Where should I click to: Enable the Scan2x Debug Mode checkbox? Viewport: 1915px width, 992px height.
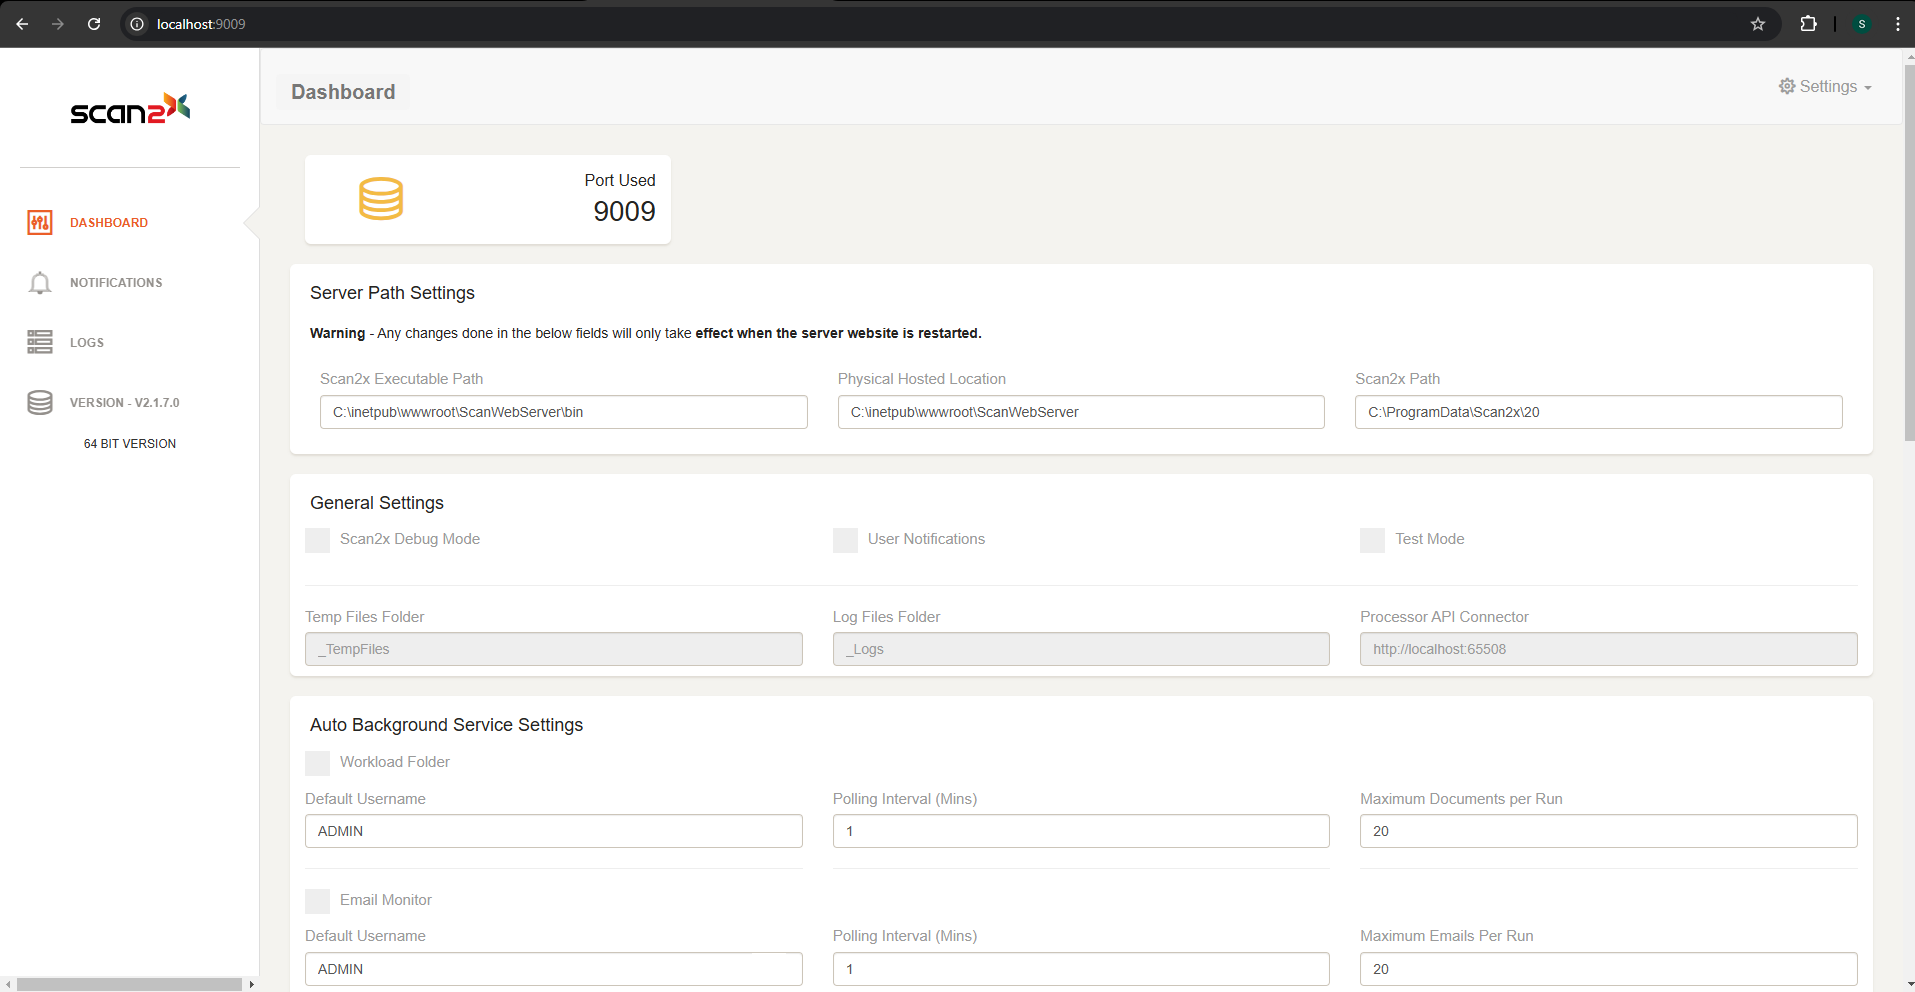(x=318, y=540)
